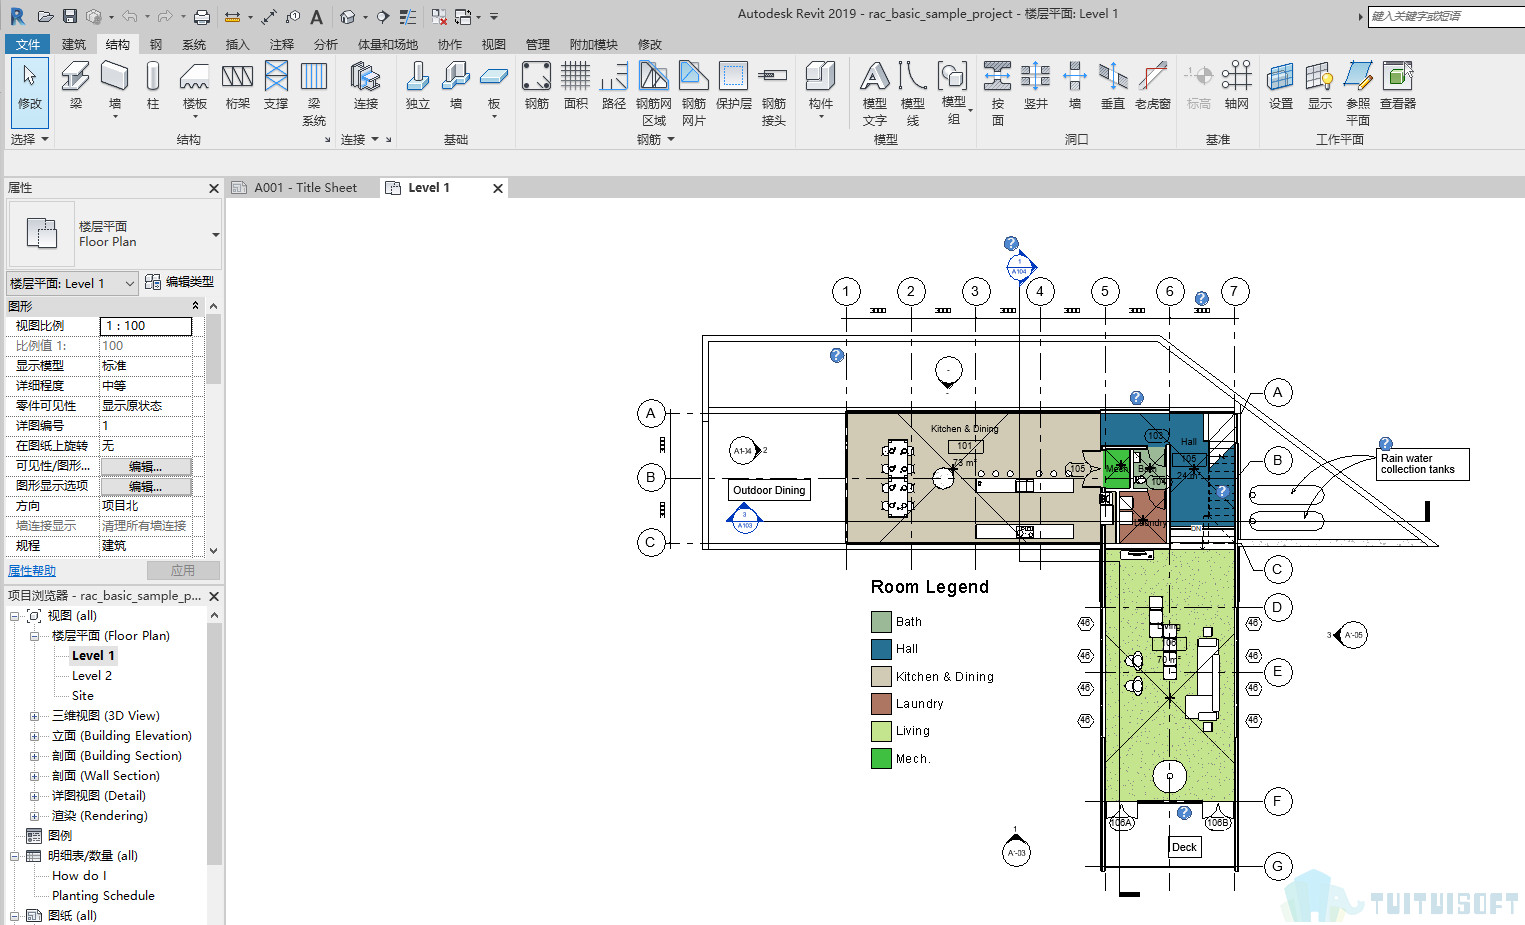Click the 编辑类型 button
The image size is (1525, 925).
pyautogui.click(x=180, y=283)
